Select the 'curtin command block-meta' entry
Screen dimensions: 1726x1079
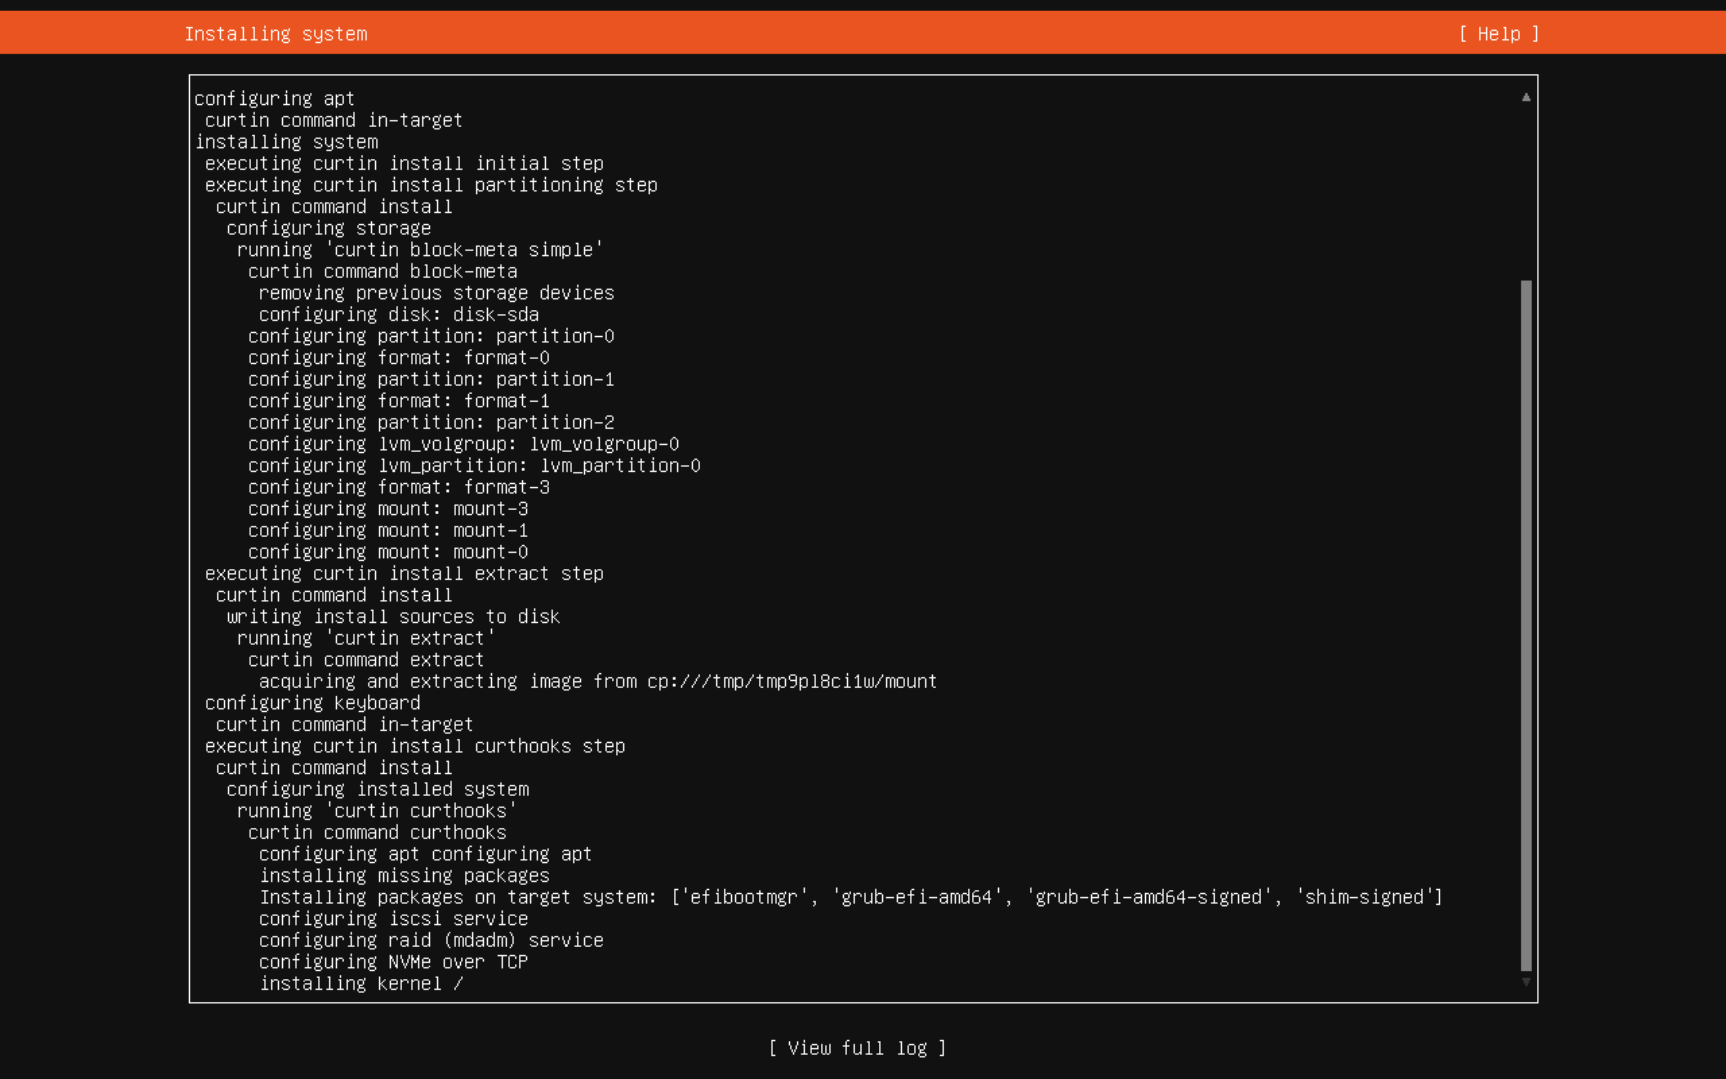click(x=383, y=271)
